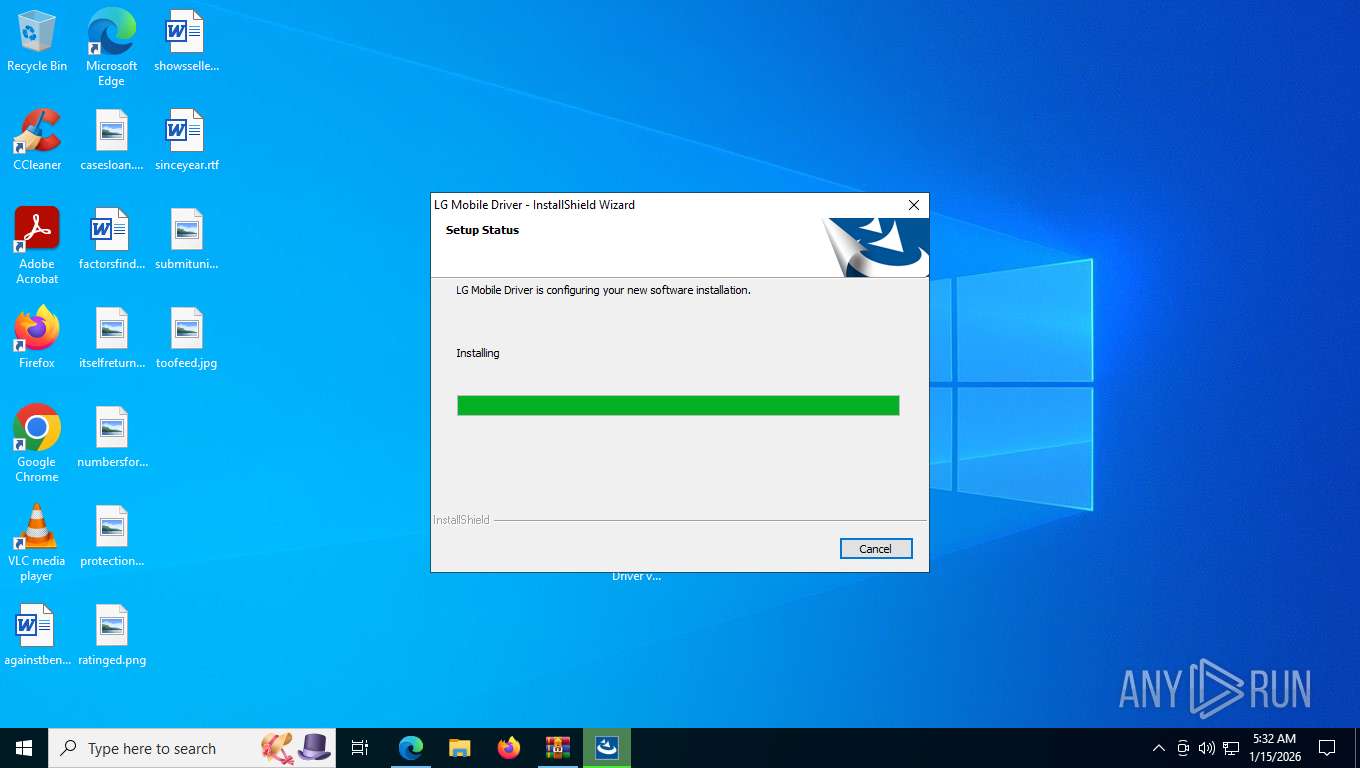
Task: Open the notification center
Action: tap(1327, 748)
